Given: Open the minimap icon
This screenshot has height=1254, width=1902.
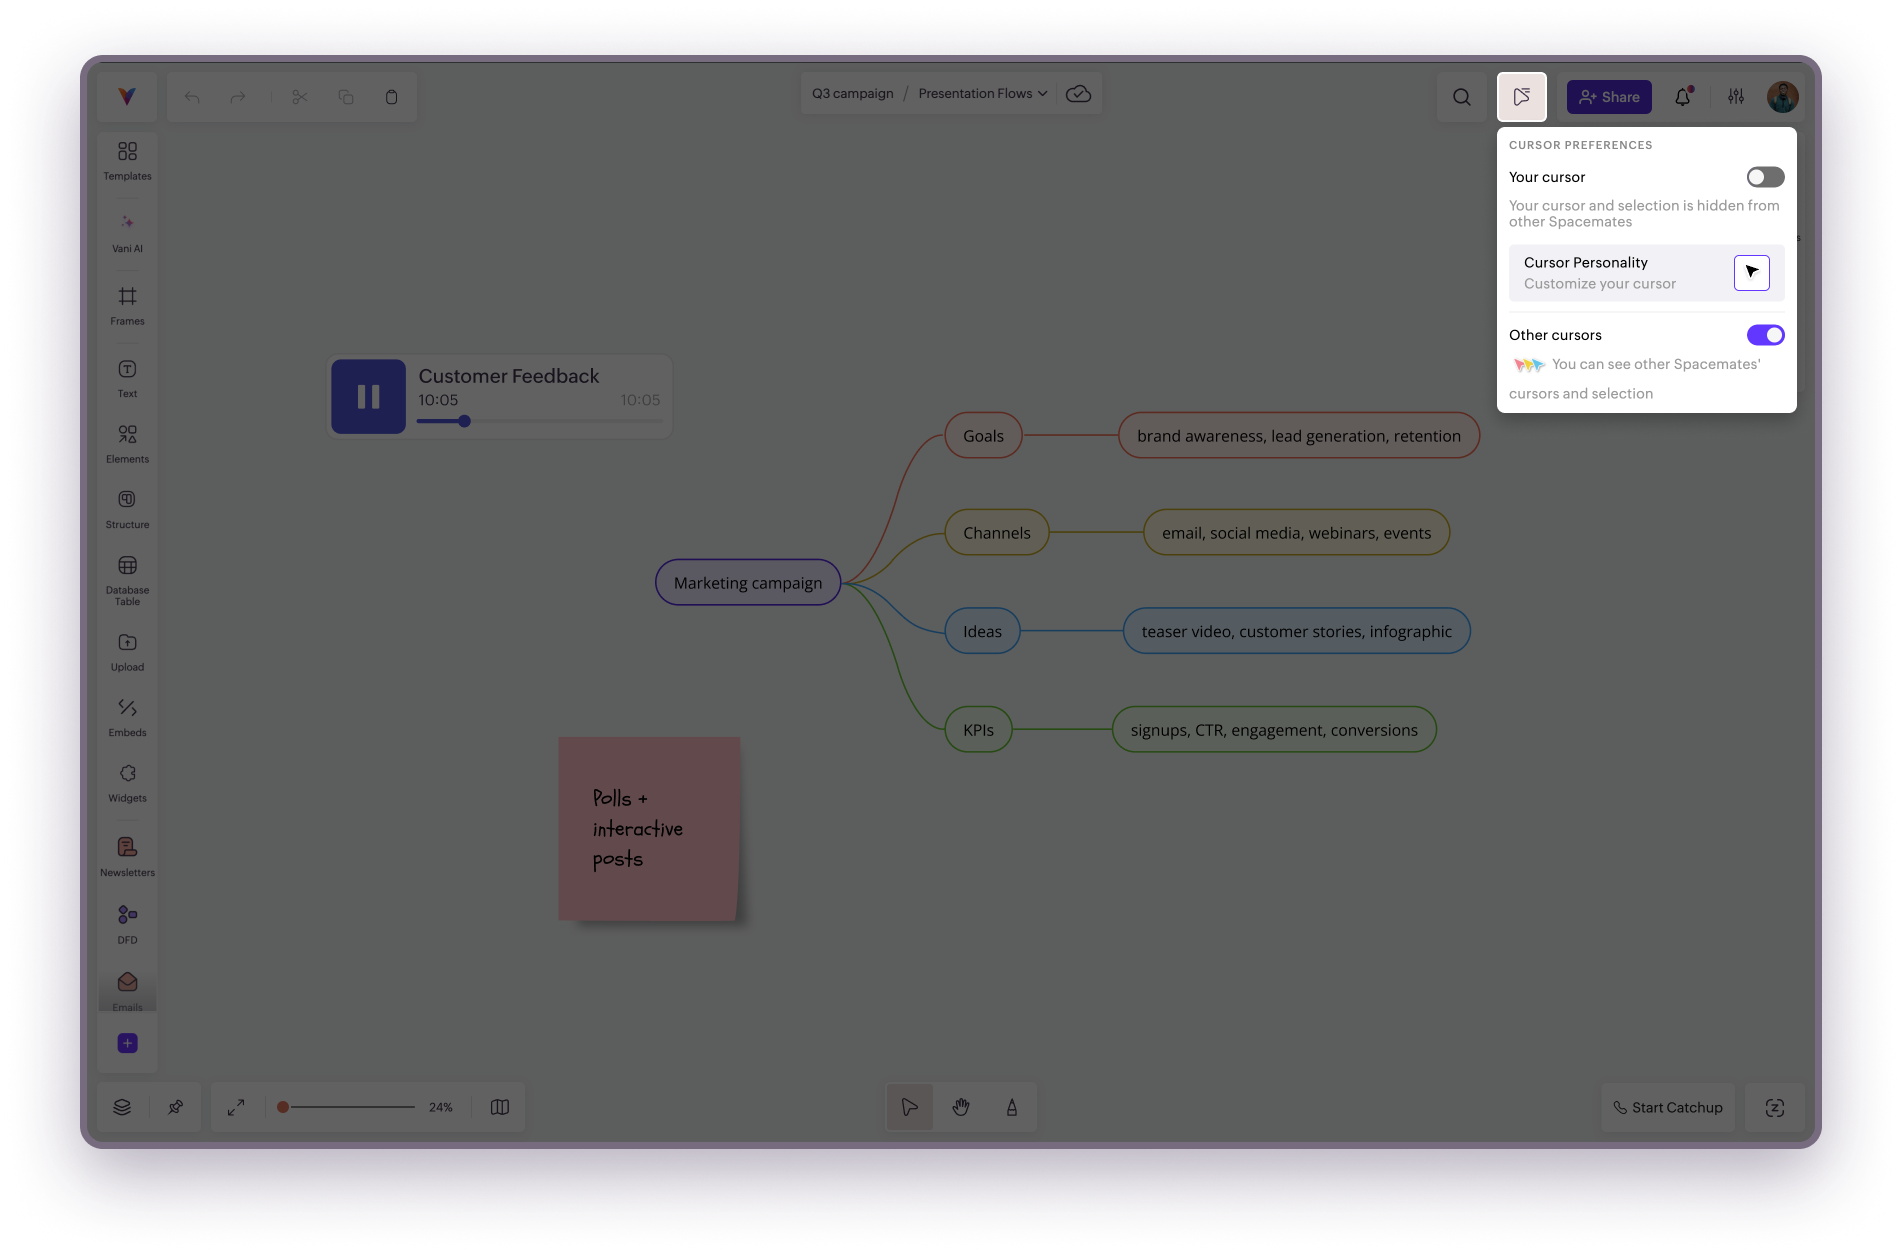Looking at the screenshot, I should [500, 1107].
